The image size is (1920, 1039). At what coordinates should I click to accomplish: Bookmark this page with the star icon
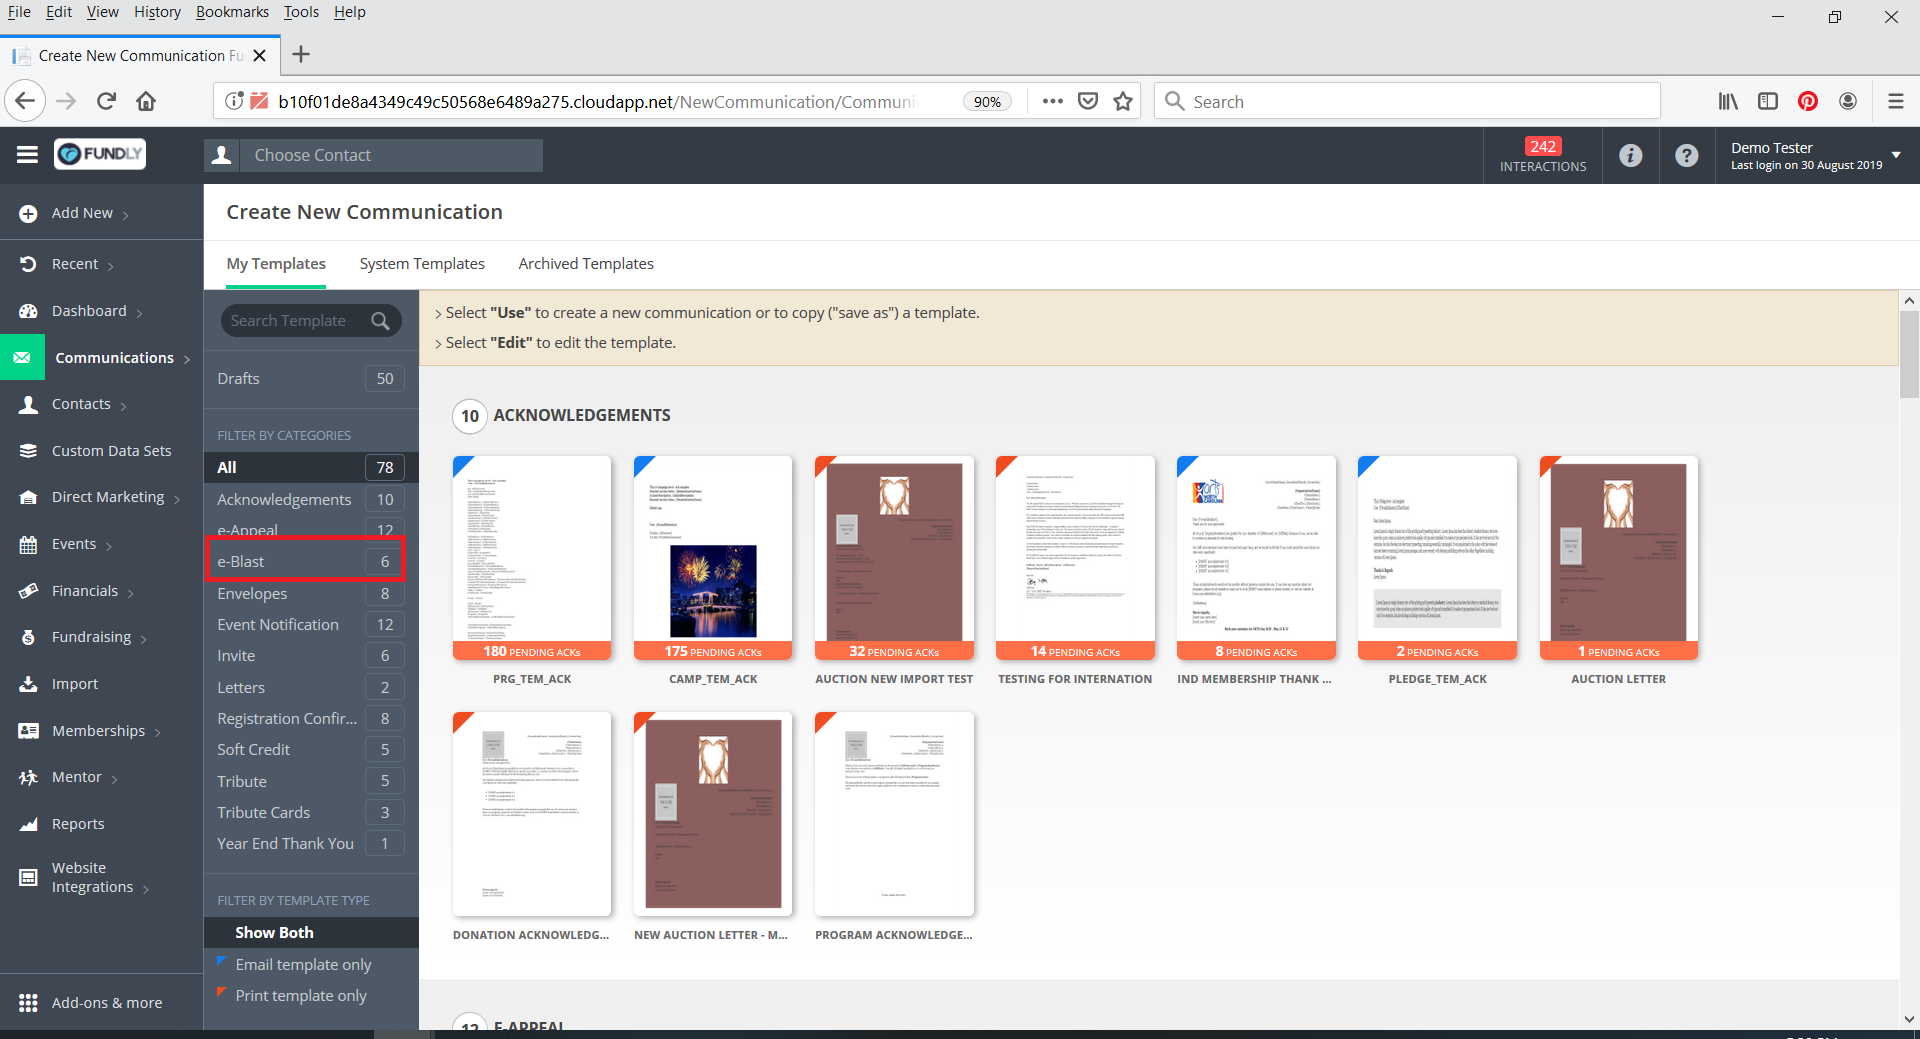[1123, 101]
